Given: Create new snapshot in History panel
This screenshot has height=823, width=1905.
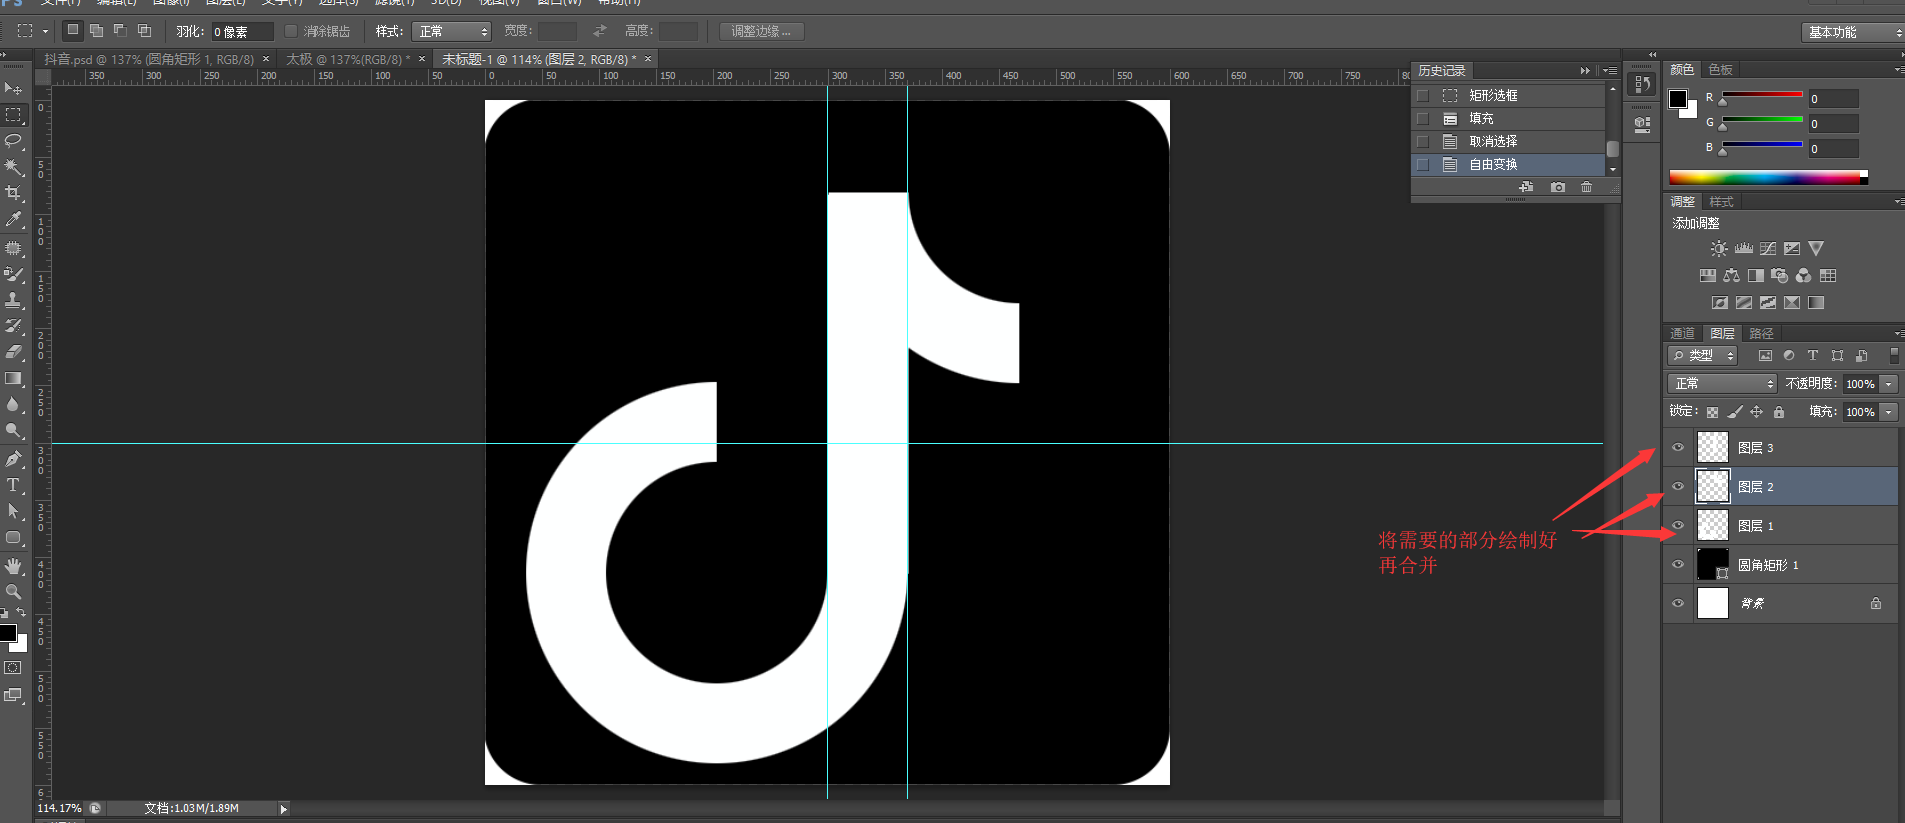Looking at the screenshot, I should point(1557,187).
